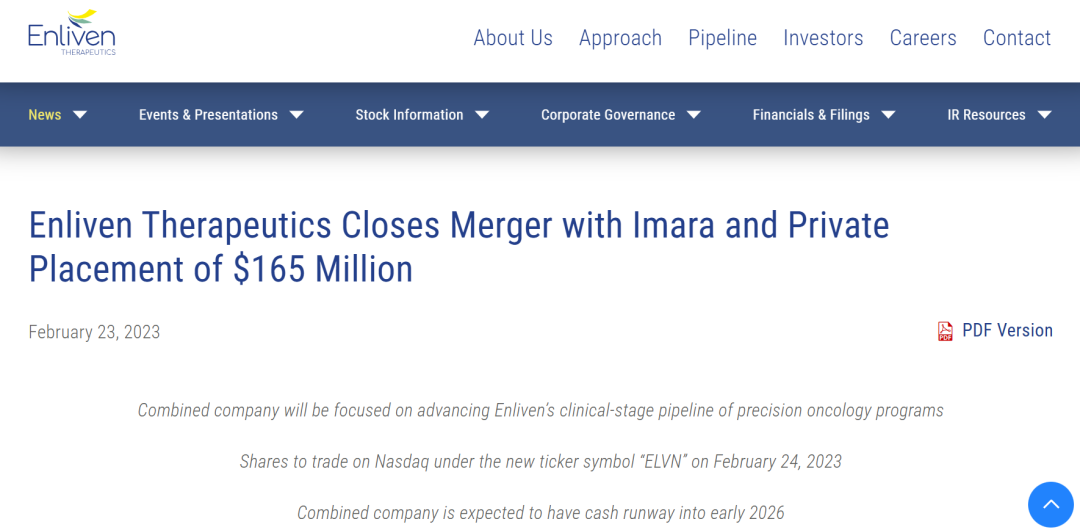Open the About Us page
Screen dimensions: 1080x530
tap(513, 38)
